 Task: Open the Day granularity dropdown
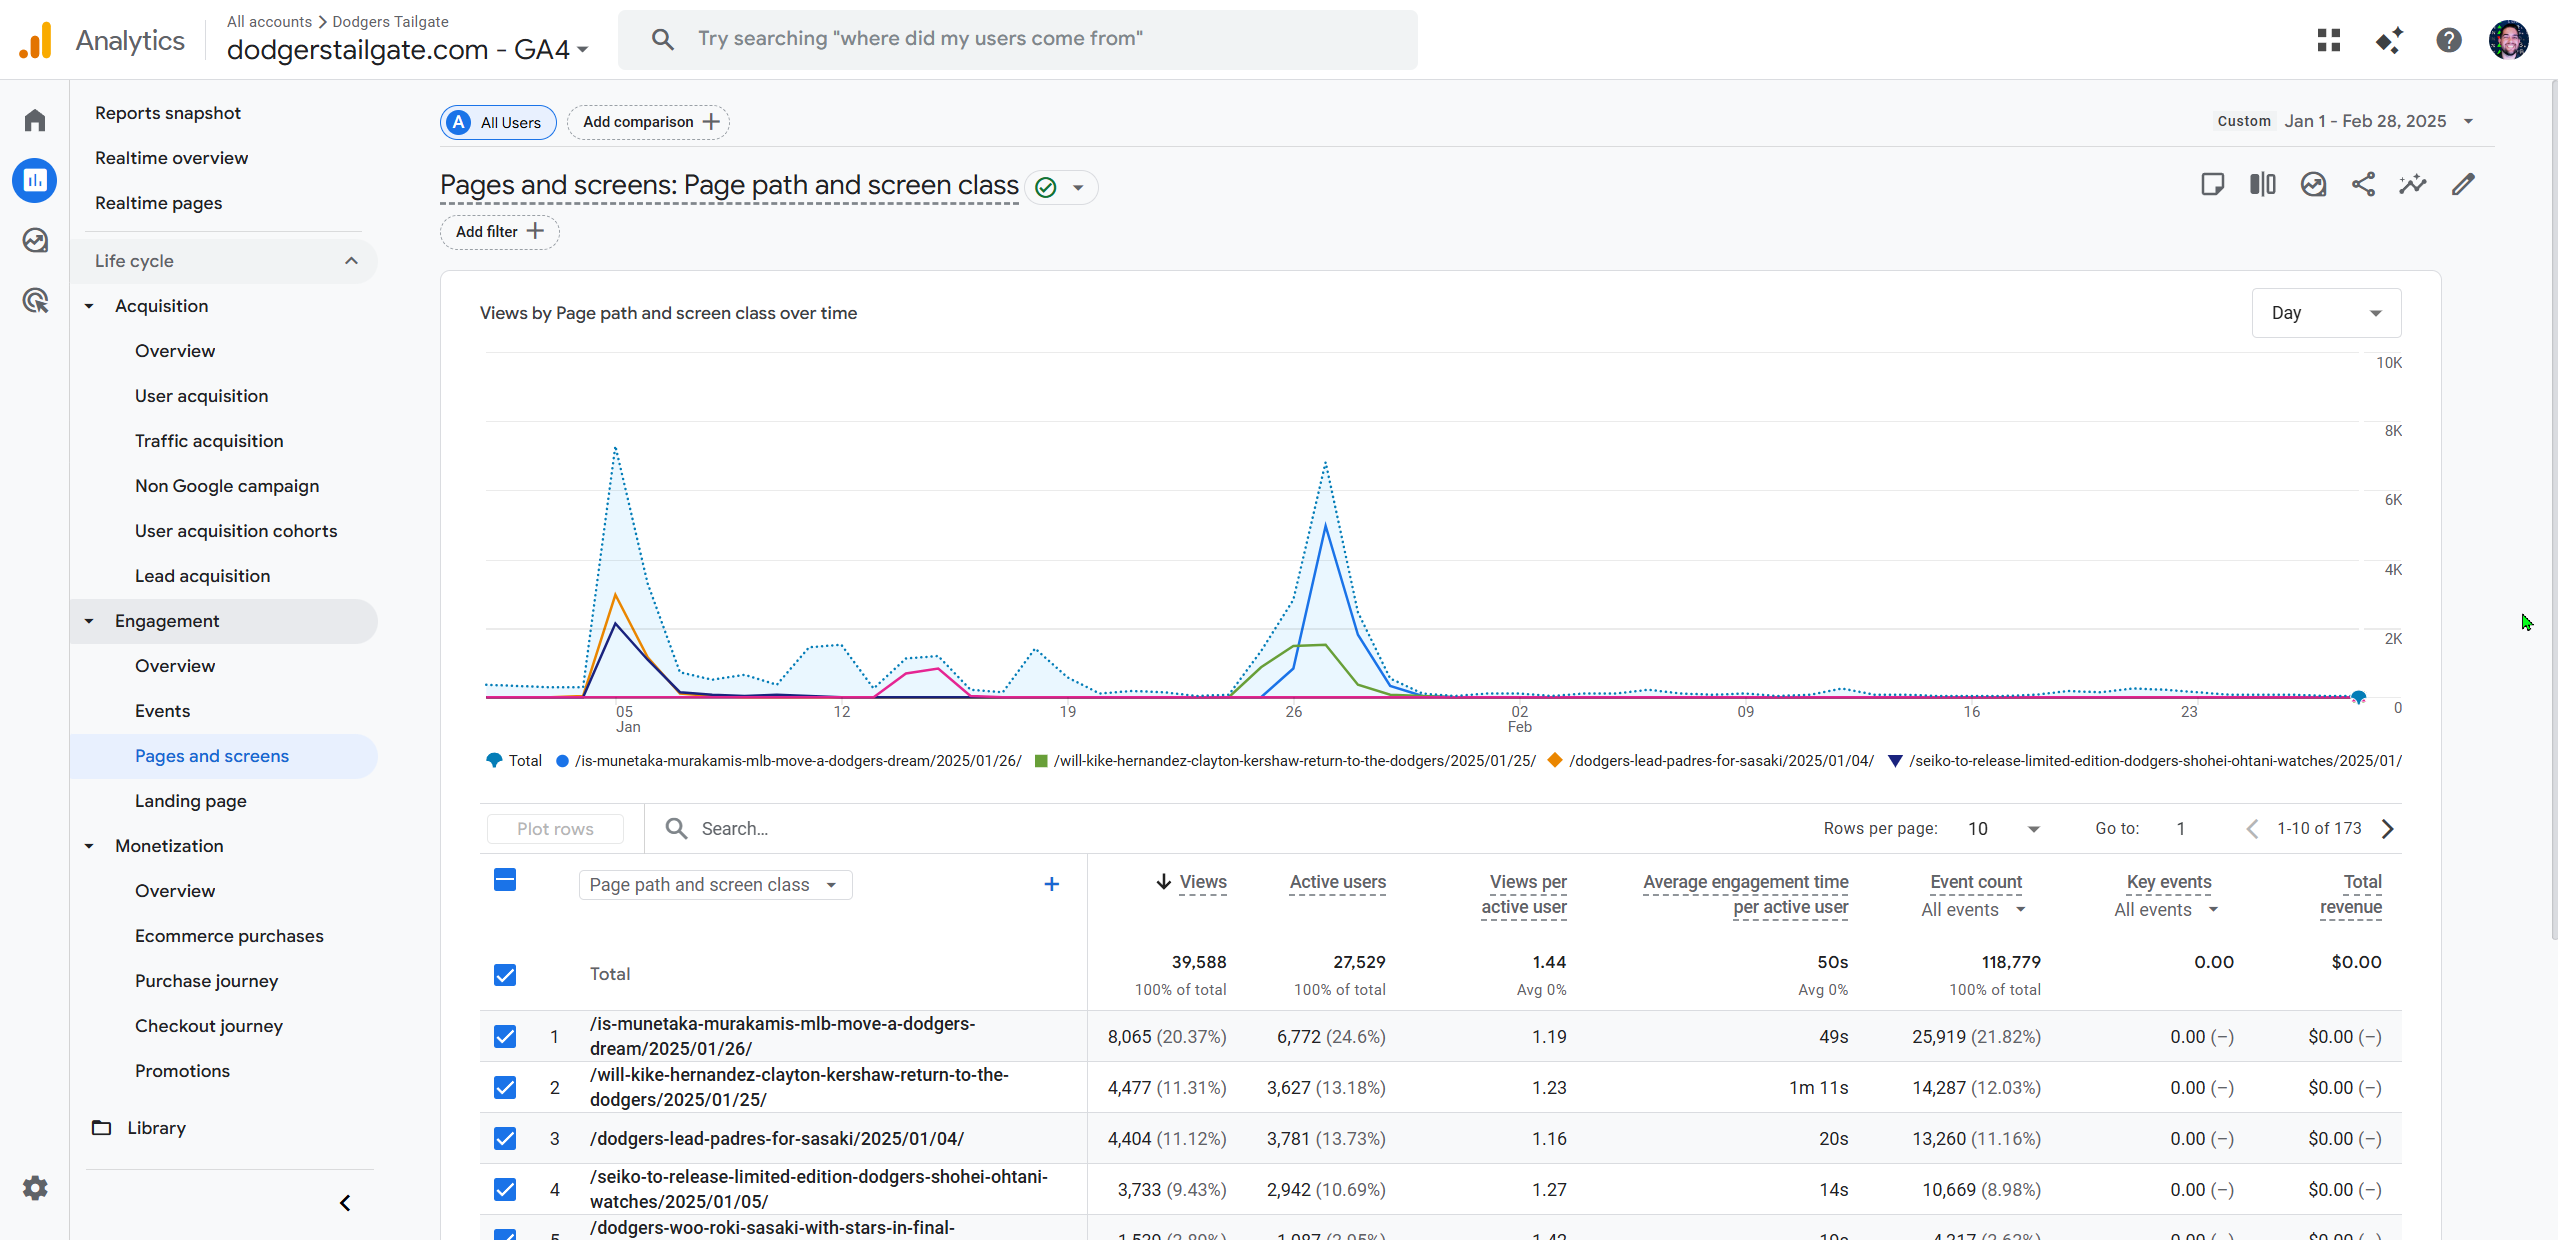pos(2326,313)
